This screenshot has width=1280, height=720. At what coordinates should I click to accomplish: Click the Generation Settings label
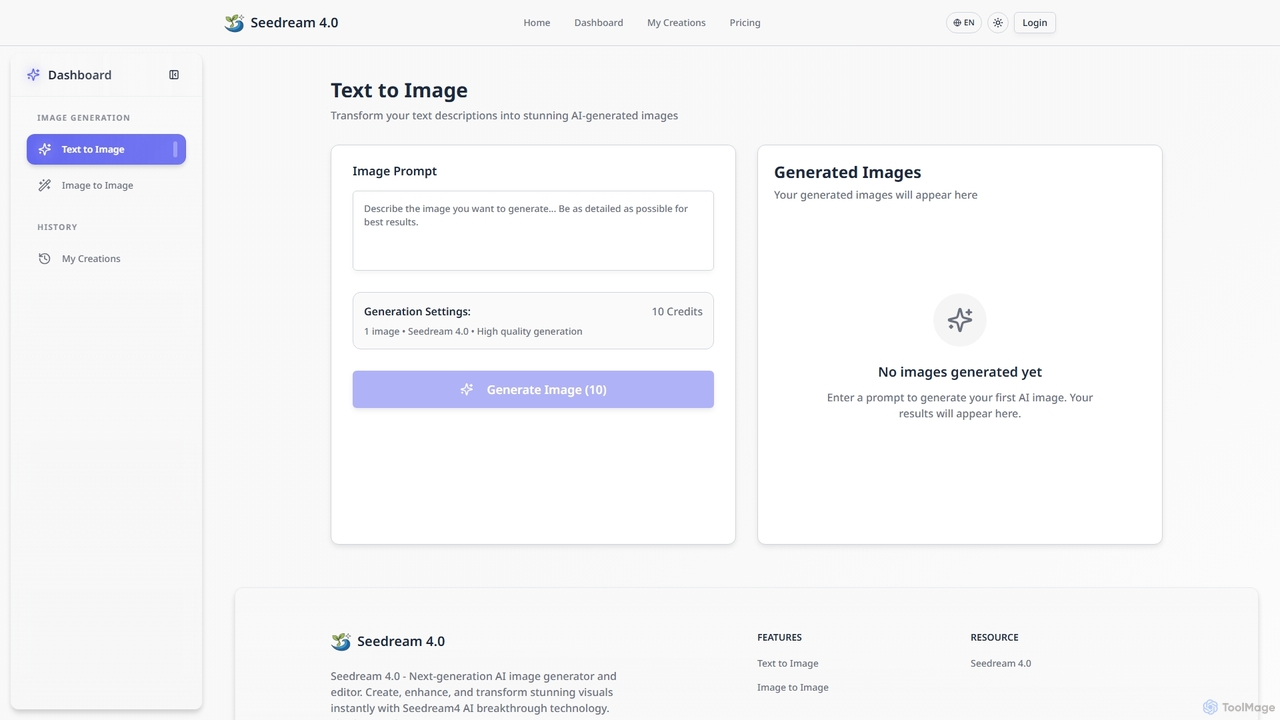[x=417, y=311]
